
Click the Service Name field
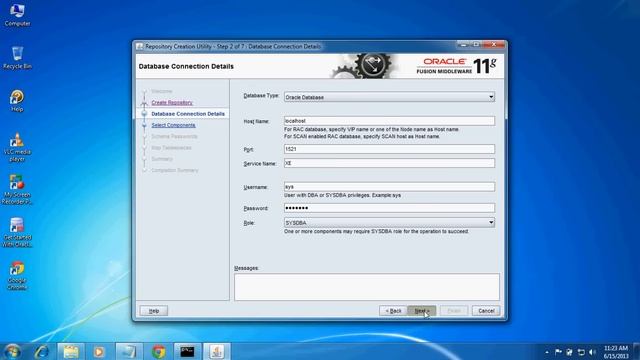click(389, 163)
